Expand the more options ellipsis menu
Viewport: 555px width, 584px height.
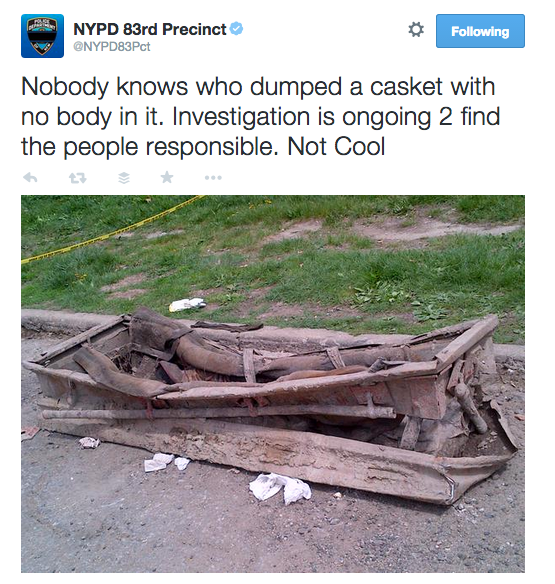[x=213, y=178]
